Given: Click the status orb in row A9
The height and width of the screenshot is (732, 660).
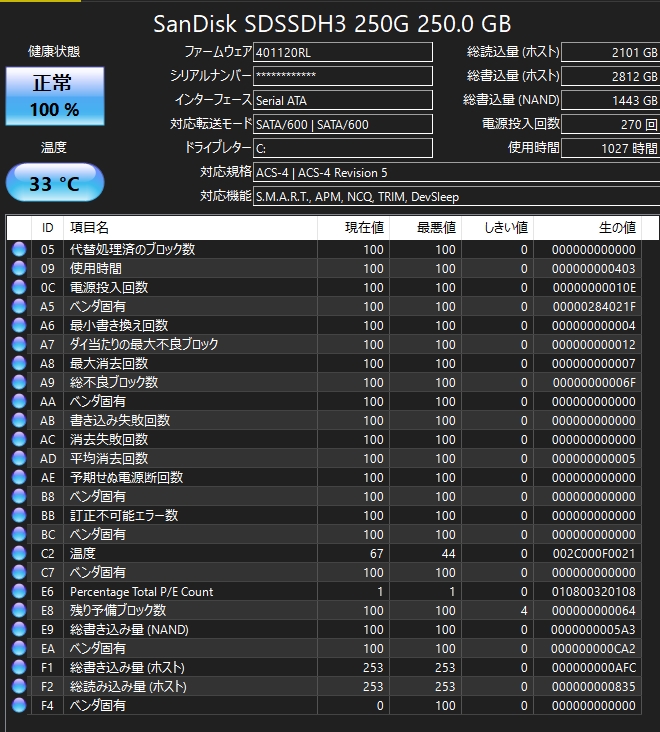Looking at the screenshot, I should [x=19, y=382].
